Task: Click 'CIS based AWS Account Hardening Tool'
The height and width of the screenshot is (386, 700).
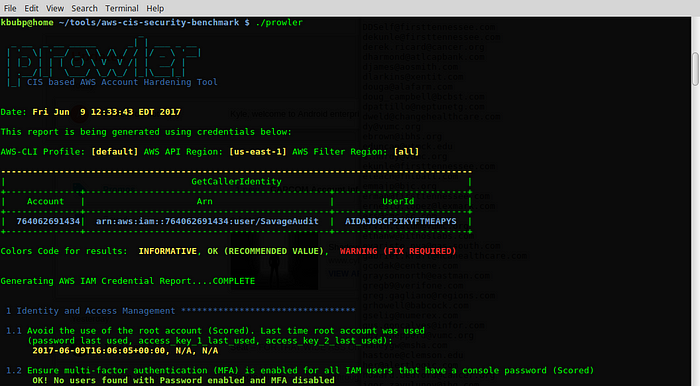Action: [122, 82]
